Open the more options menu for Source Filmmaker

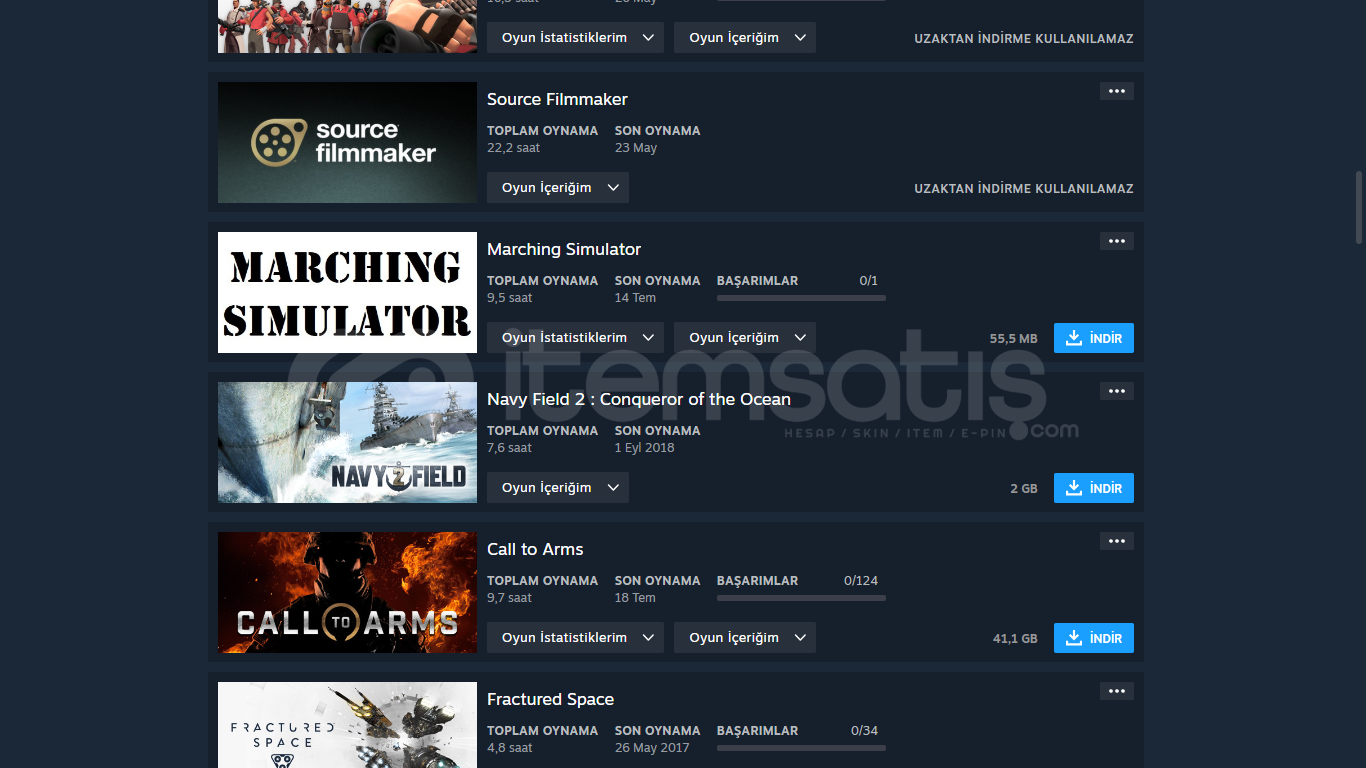[x=1117, y=91]
